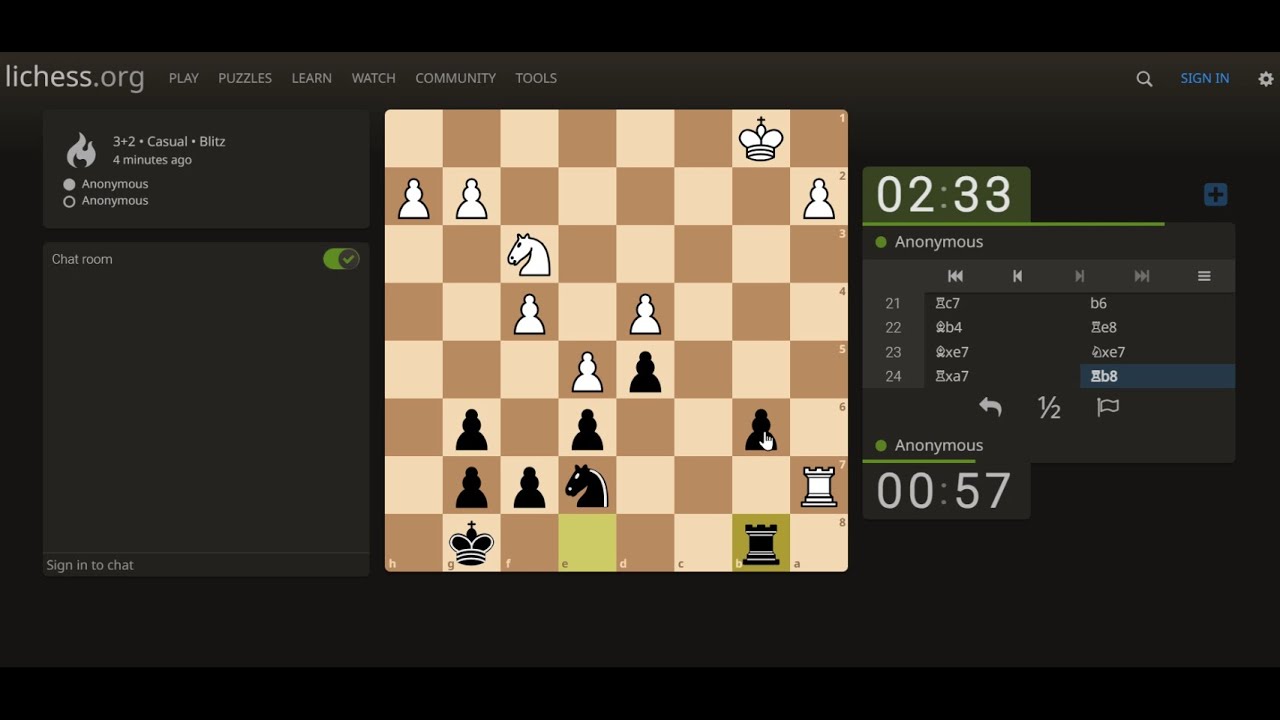Select move 24 Rxa7 in move list
This screenshot has width=1280, height=720.
(x=1002, y=376)
